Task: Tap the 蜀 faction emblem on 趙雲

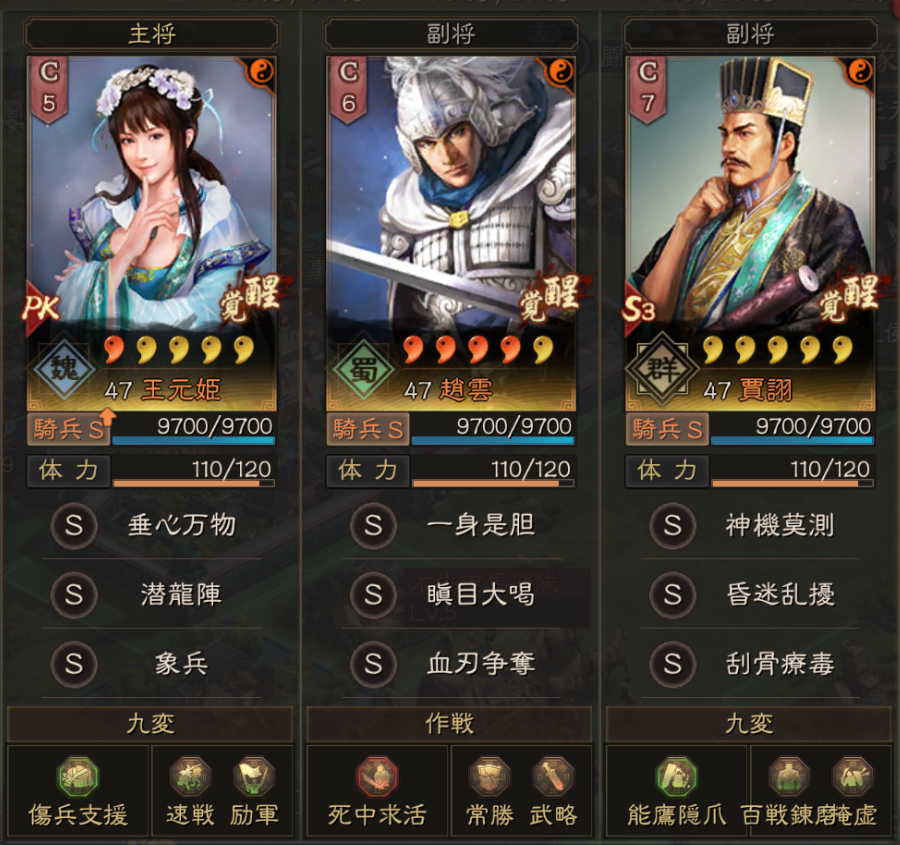Action: [362, 367]
